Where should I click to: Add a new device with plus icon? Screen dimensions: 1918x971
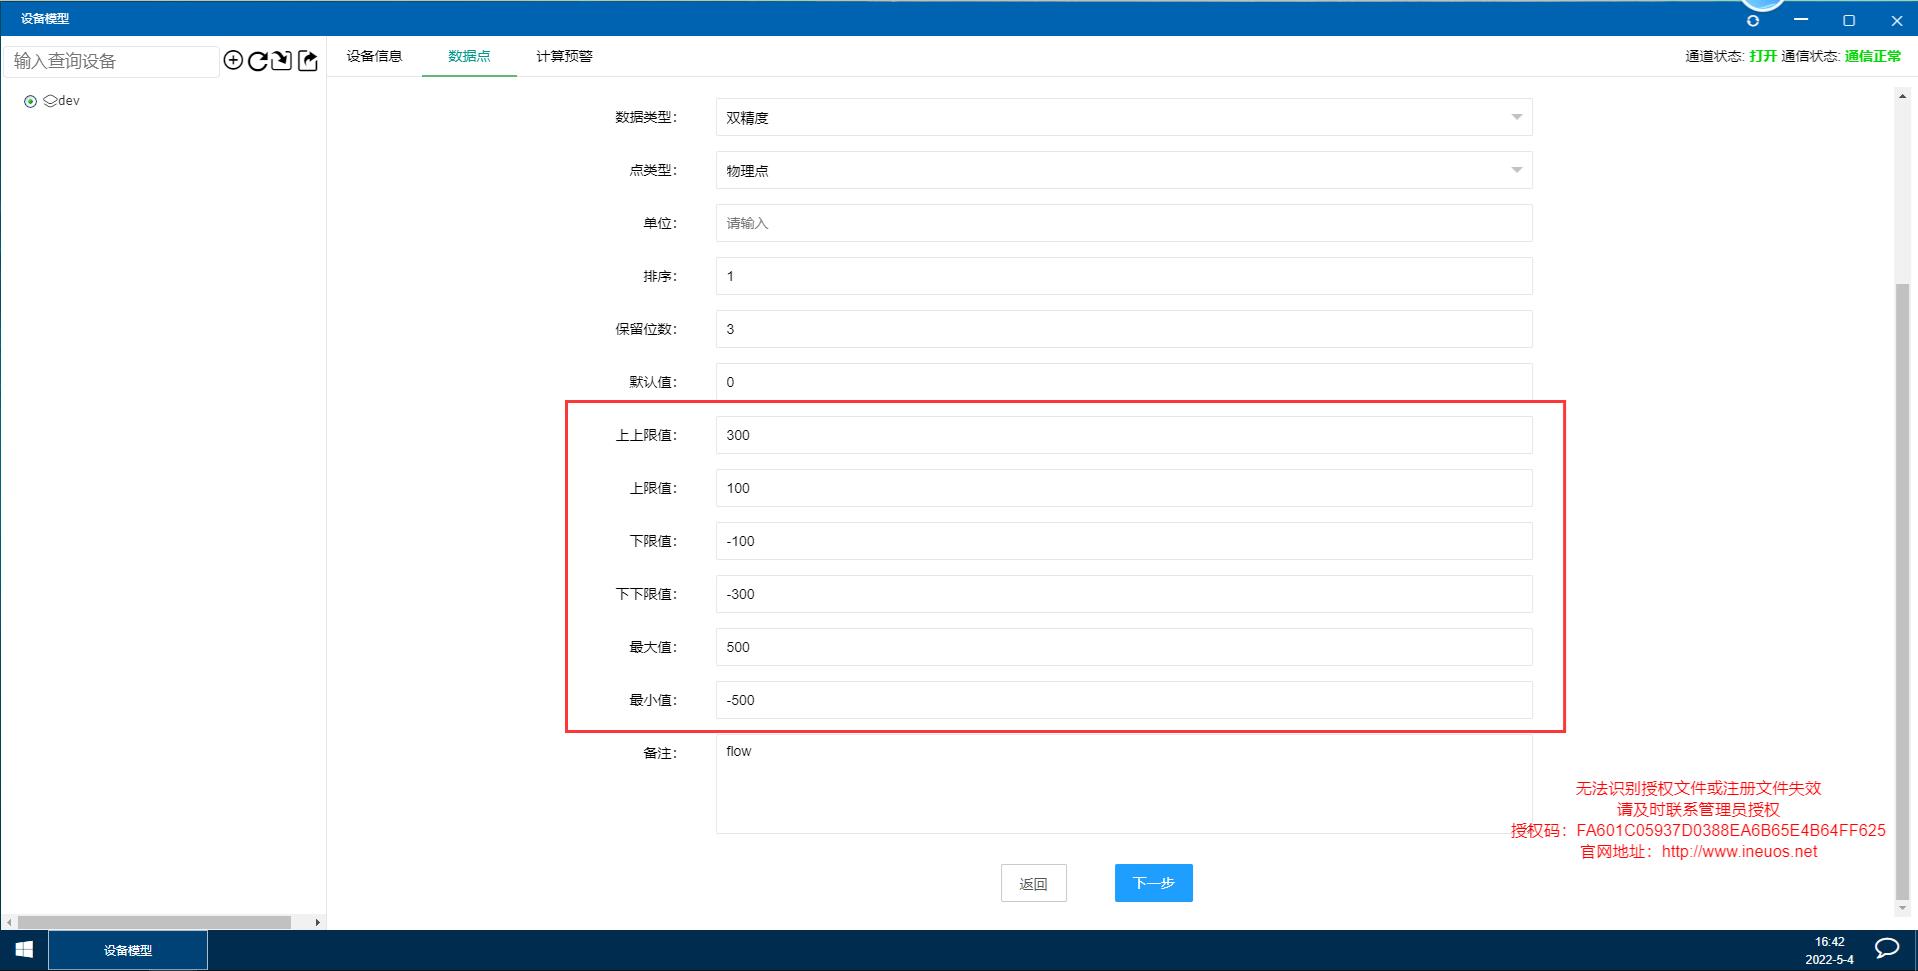point(233,61)
